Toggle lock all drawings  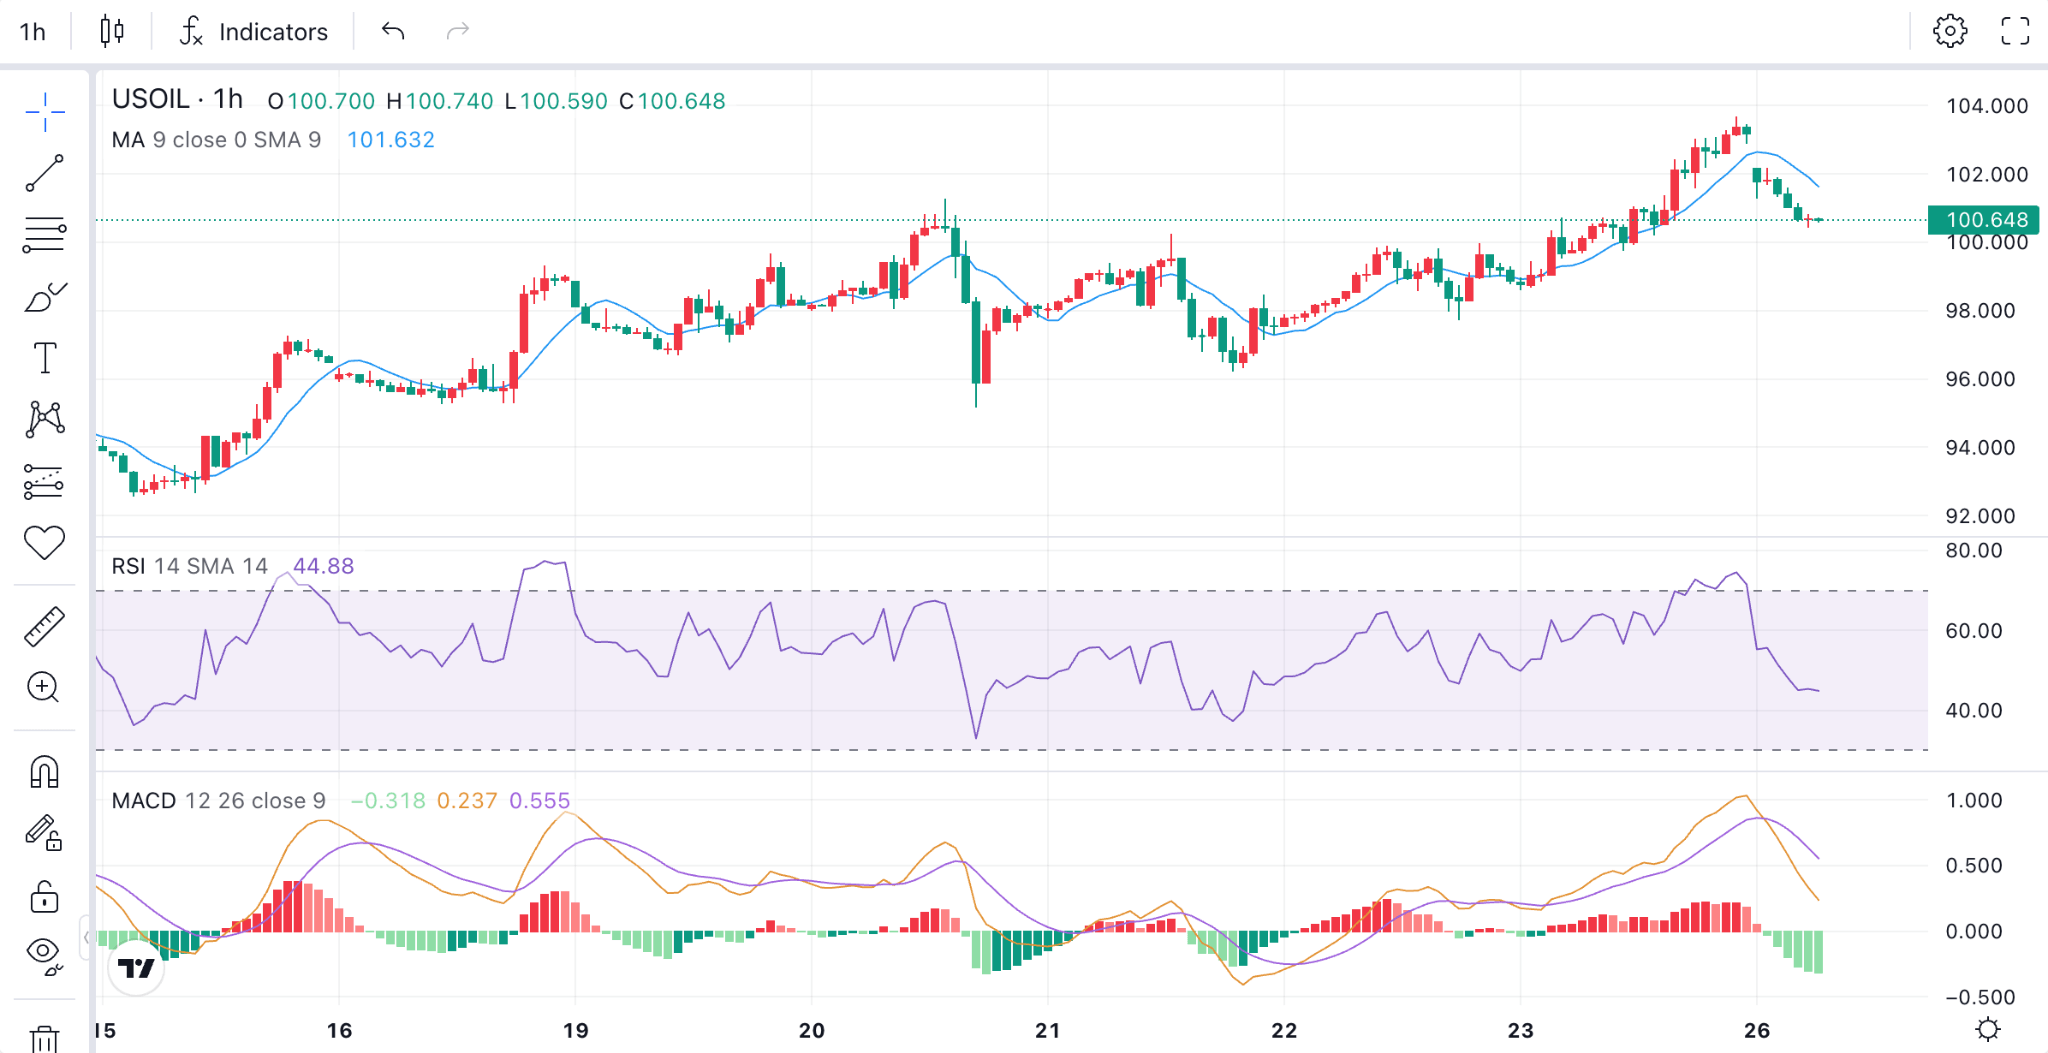coord(44,896)
